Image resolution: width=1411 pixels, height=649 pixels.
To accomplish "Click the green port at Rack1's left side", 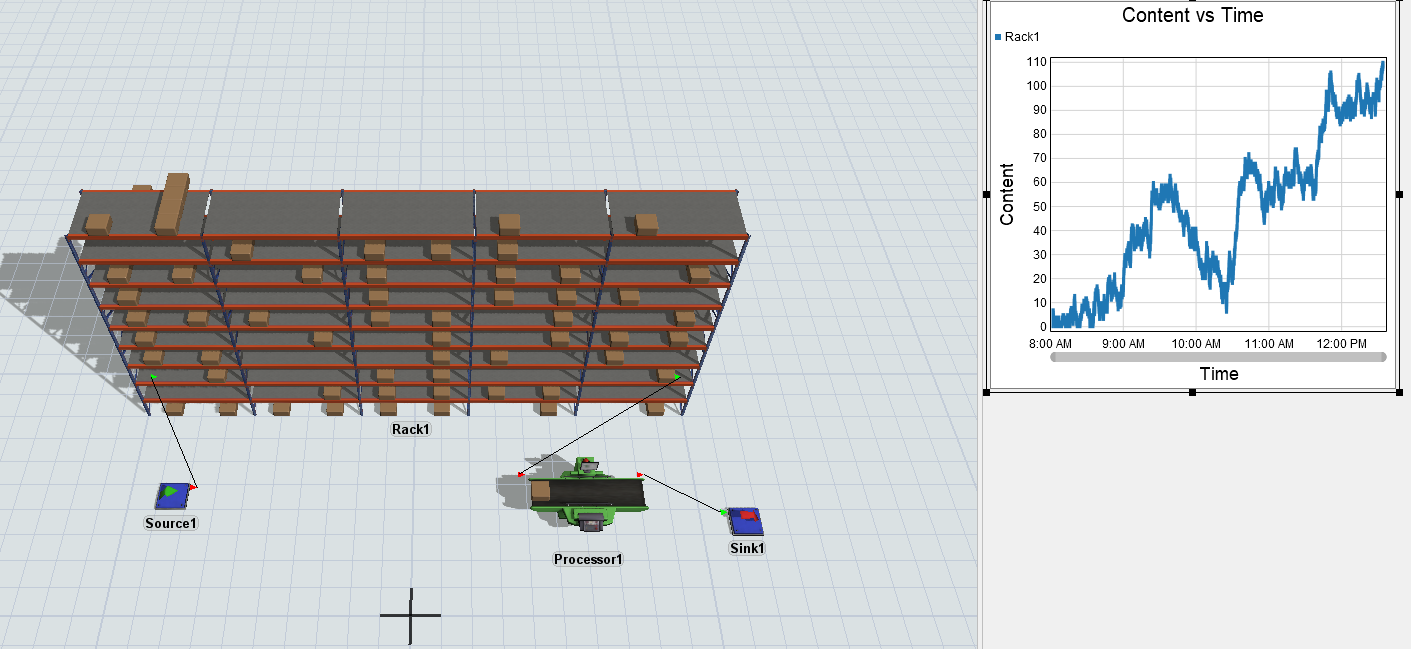I will tap(153, 377).
